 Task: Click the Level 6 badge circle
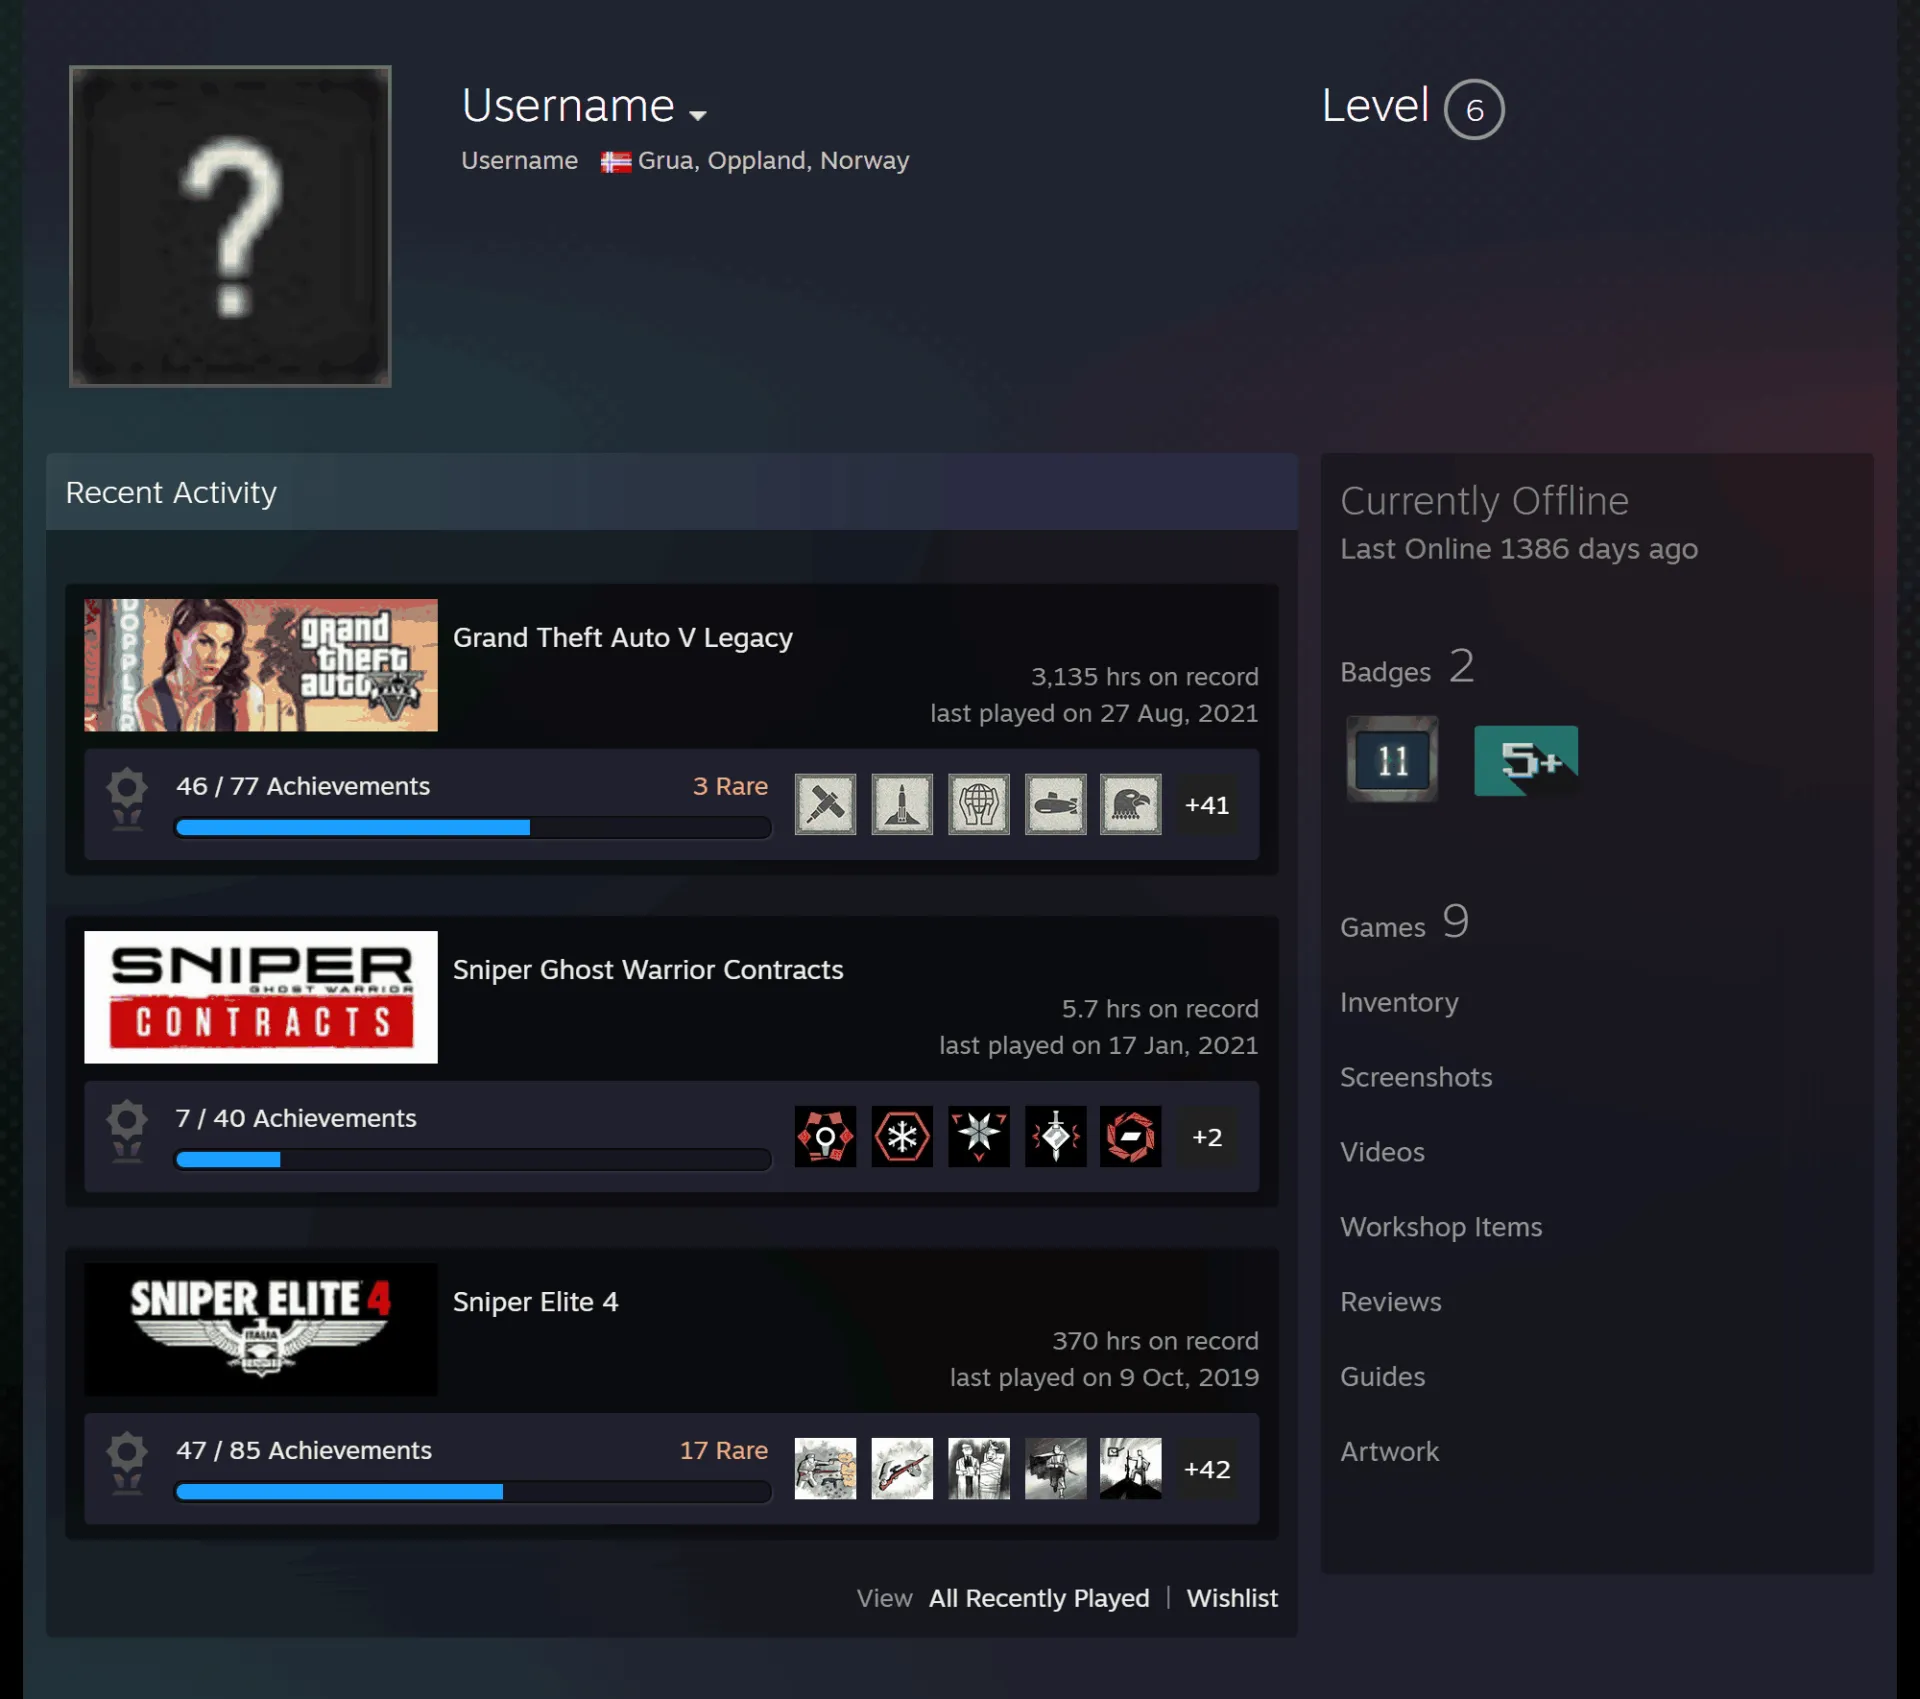(x=1474, y=109)
